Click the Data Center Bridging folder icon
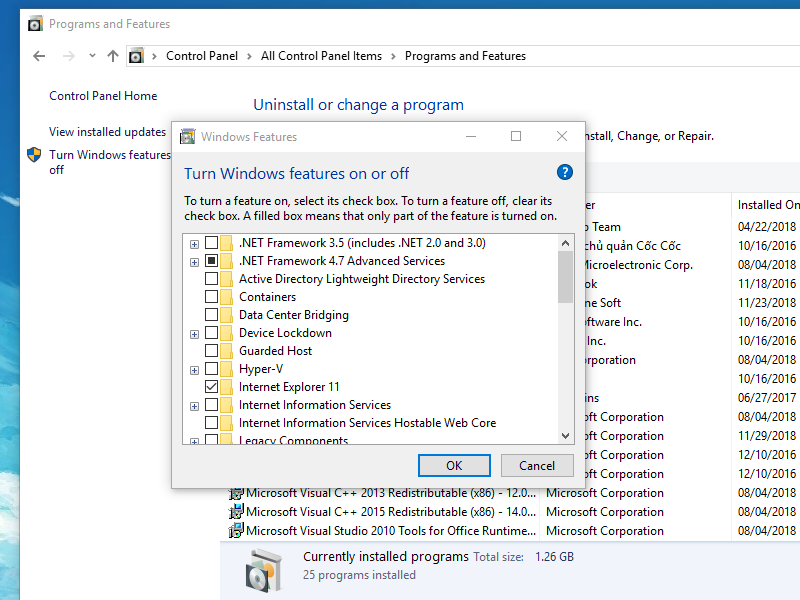This screenshot has height=600, width=800. 227,315
